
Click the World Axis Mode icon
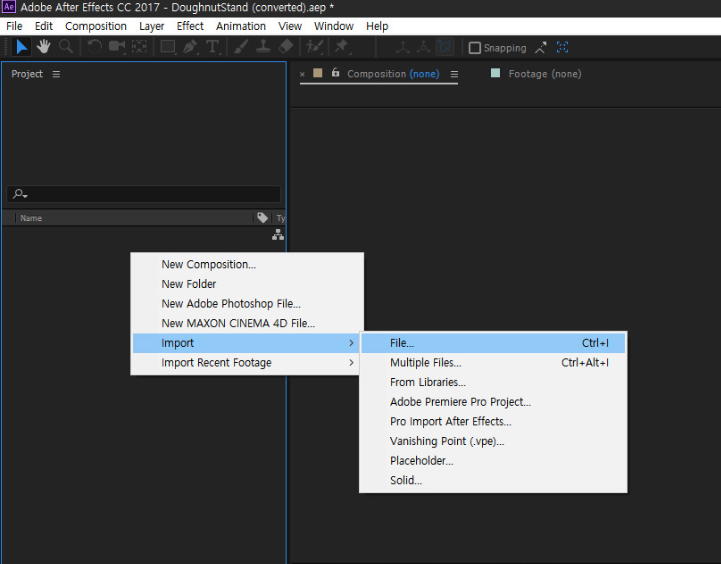pos(423,47)
